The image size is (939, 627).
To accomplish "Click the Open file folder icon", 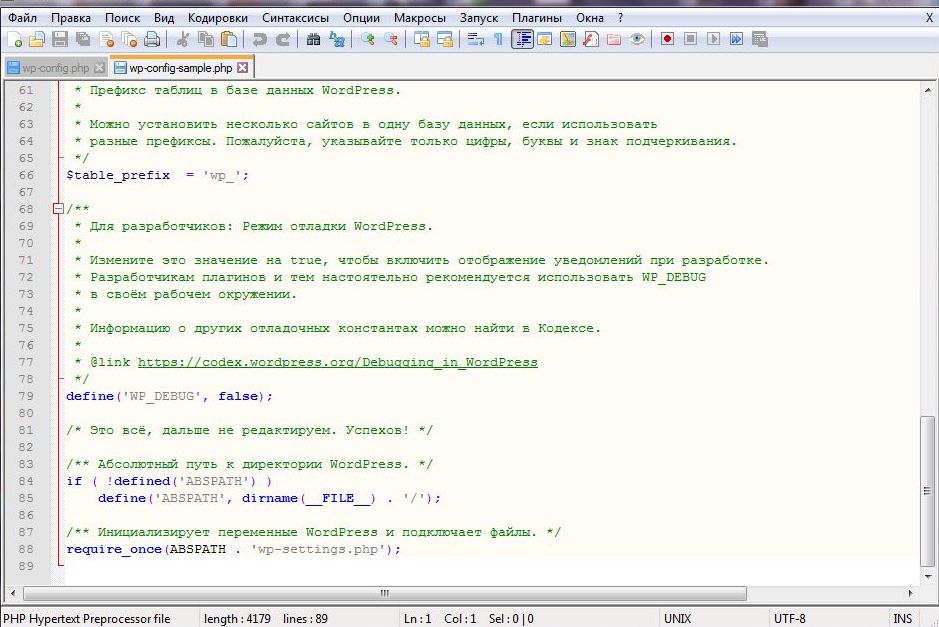I will (x=36, y=40).
